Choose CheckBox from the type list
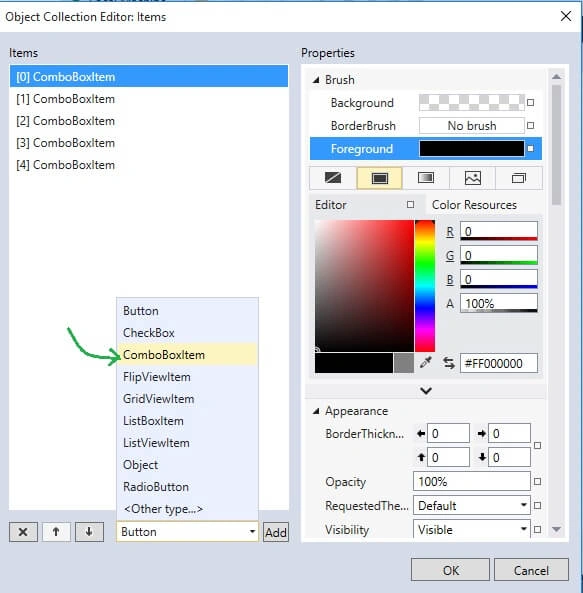 [188, 333]
